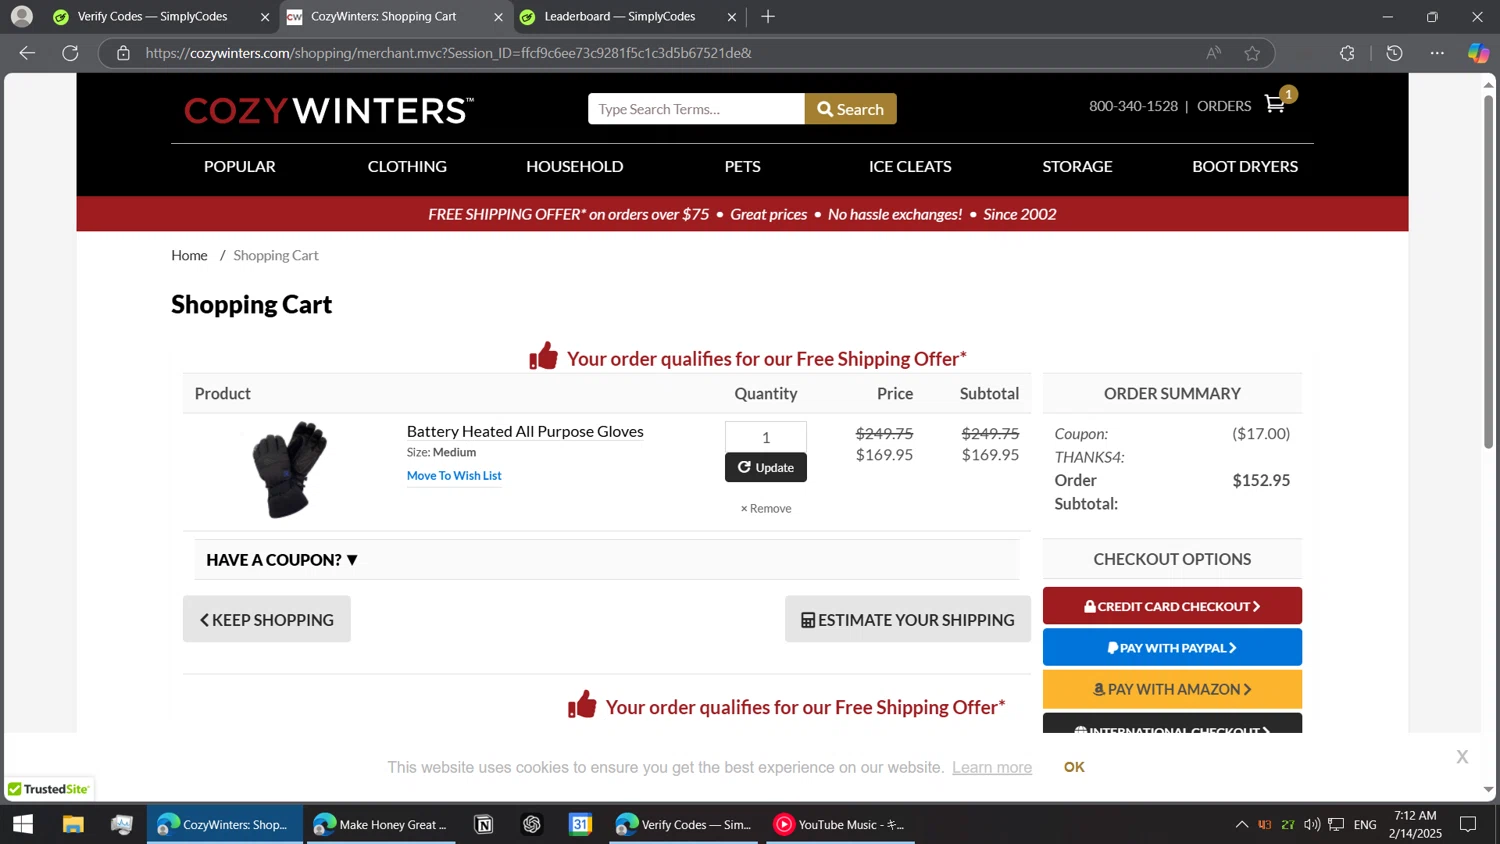Click the quantity input box
Viewport: 1500px width, 844px height.
click(766, 437)
